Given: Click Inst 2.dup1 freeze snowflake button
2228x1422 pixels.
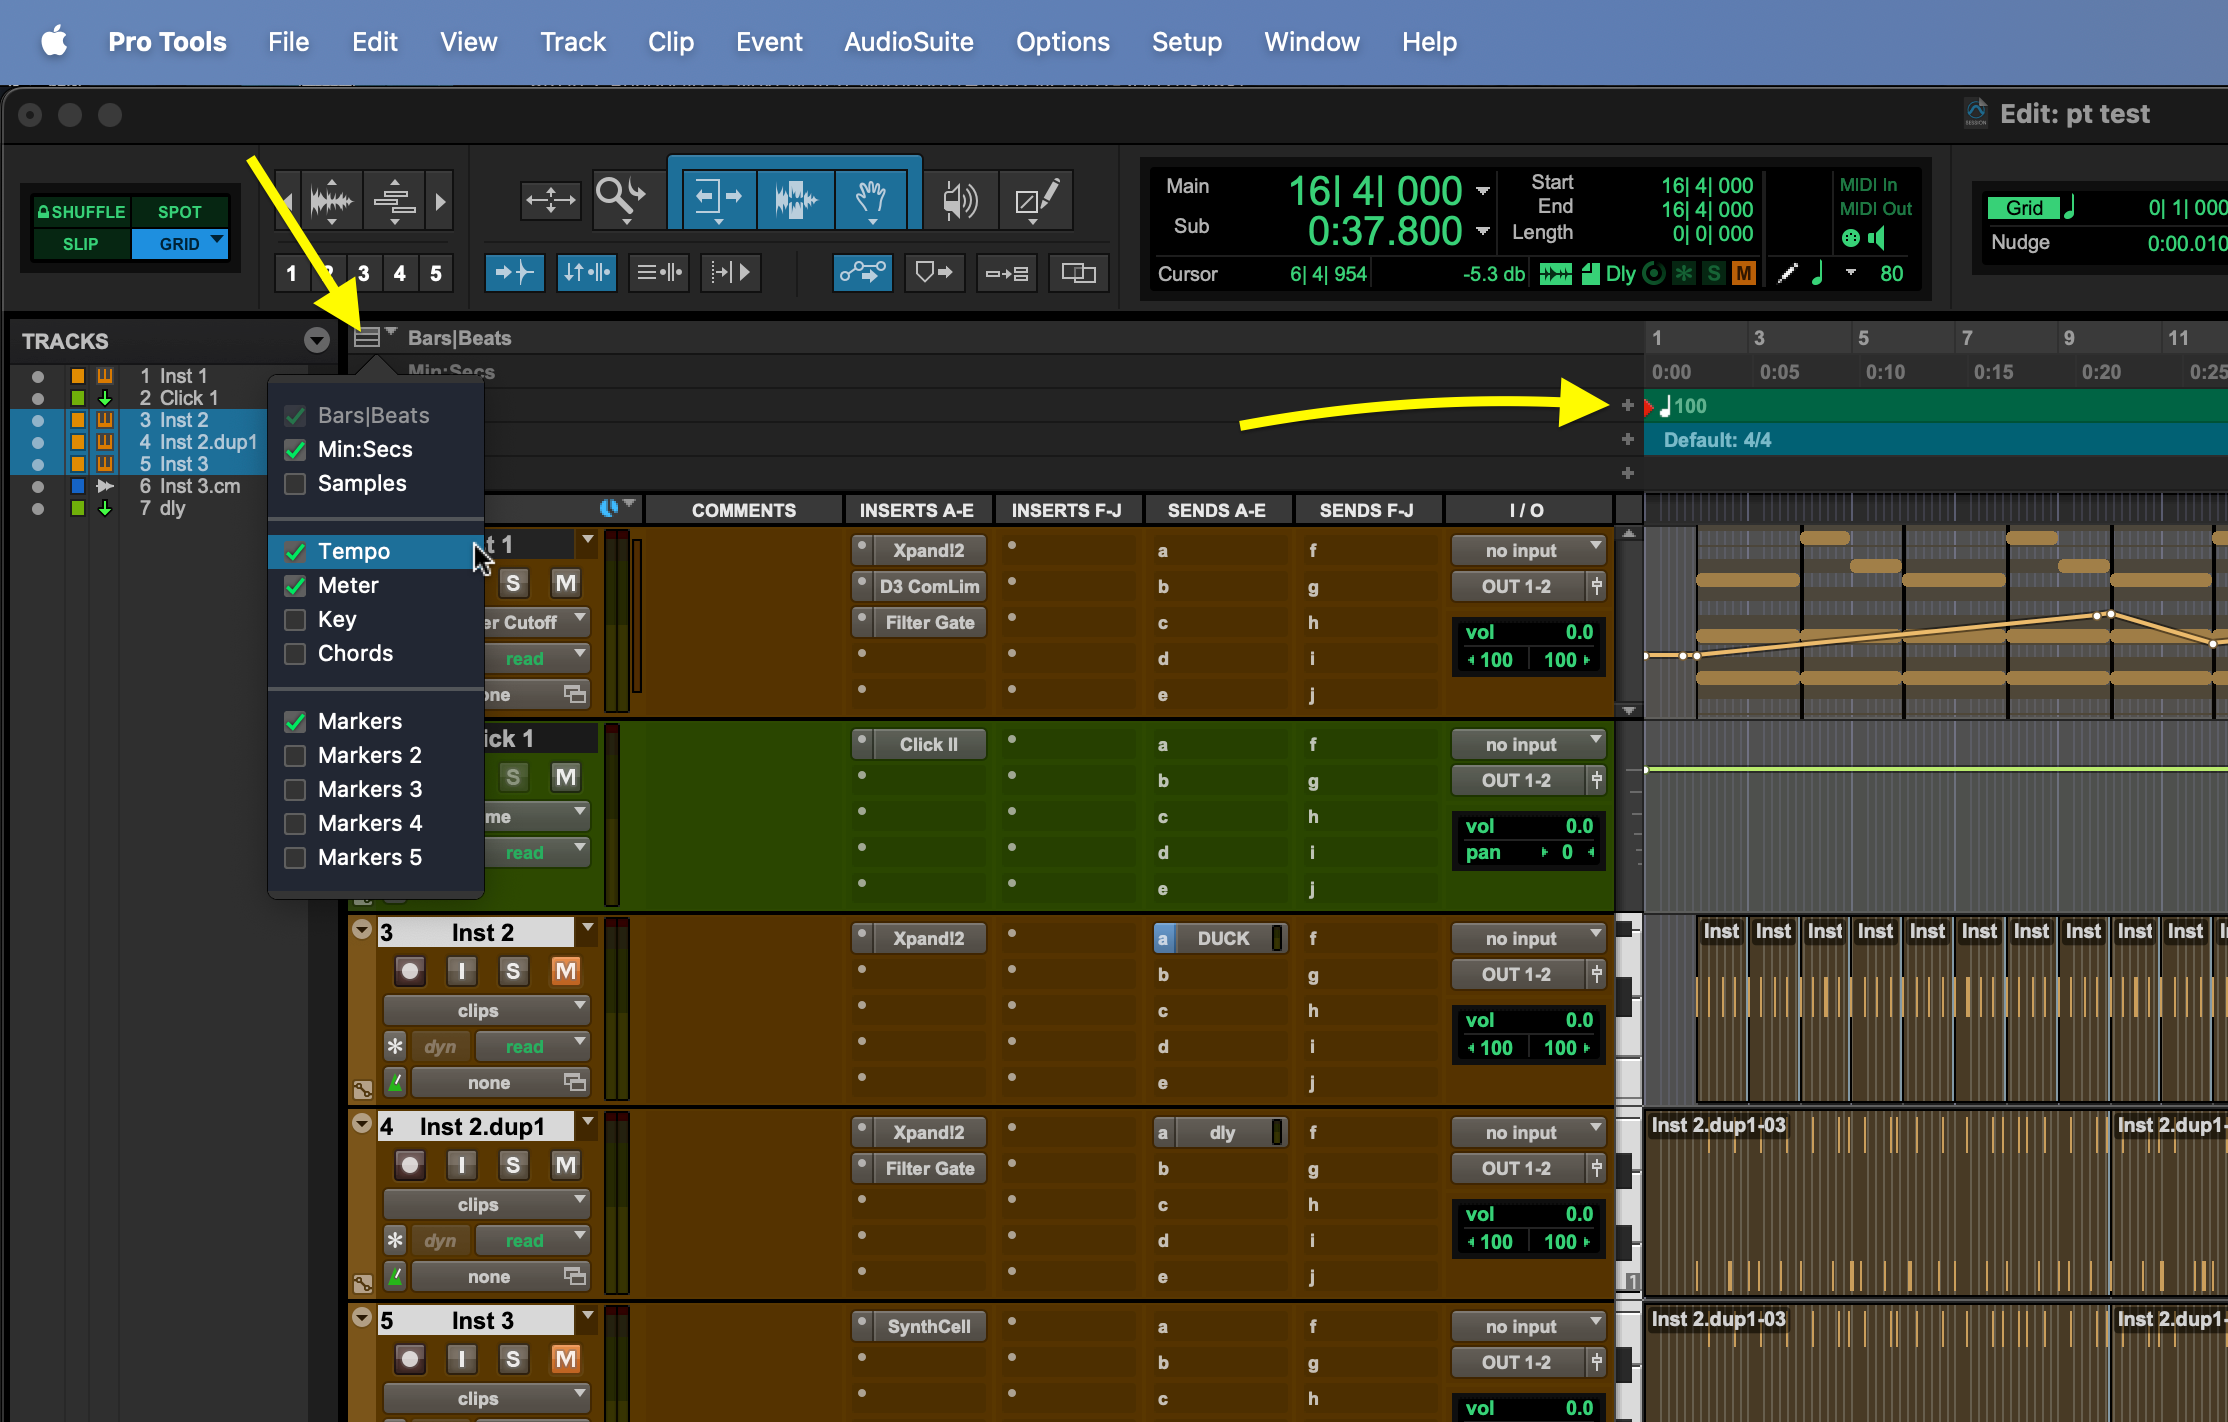Looking at the screenshot, I should pos(395,1241).
